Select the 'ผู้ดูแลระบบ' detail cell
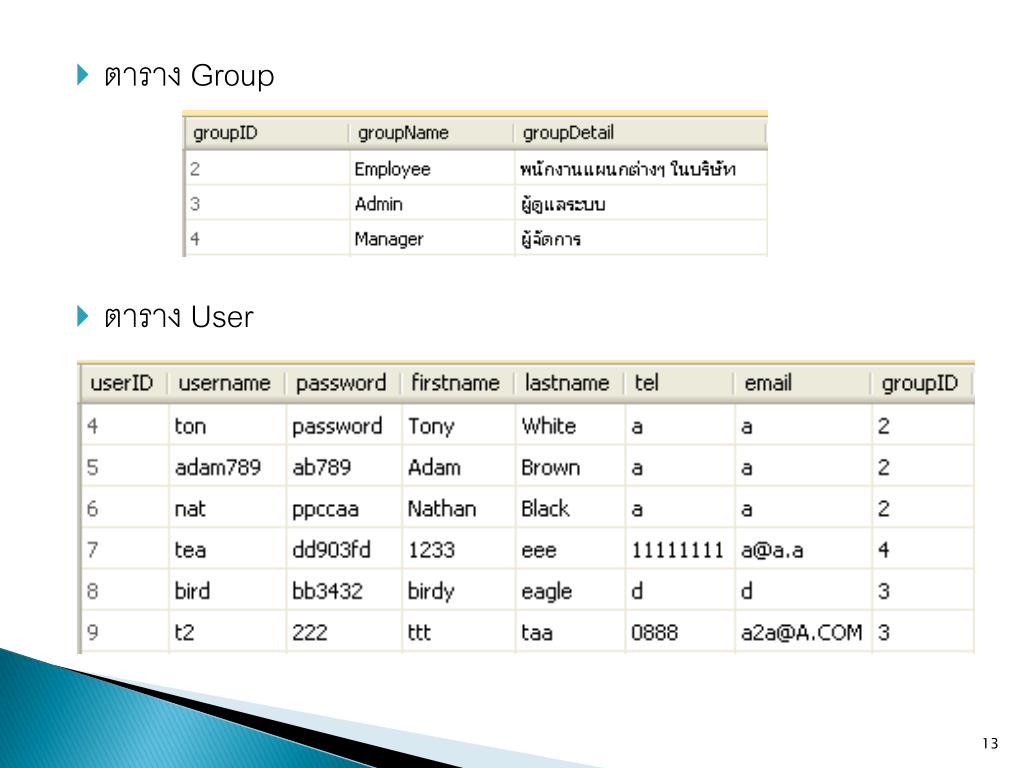1024x768 pixels. pos(641,204)
